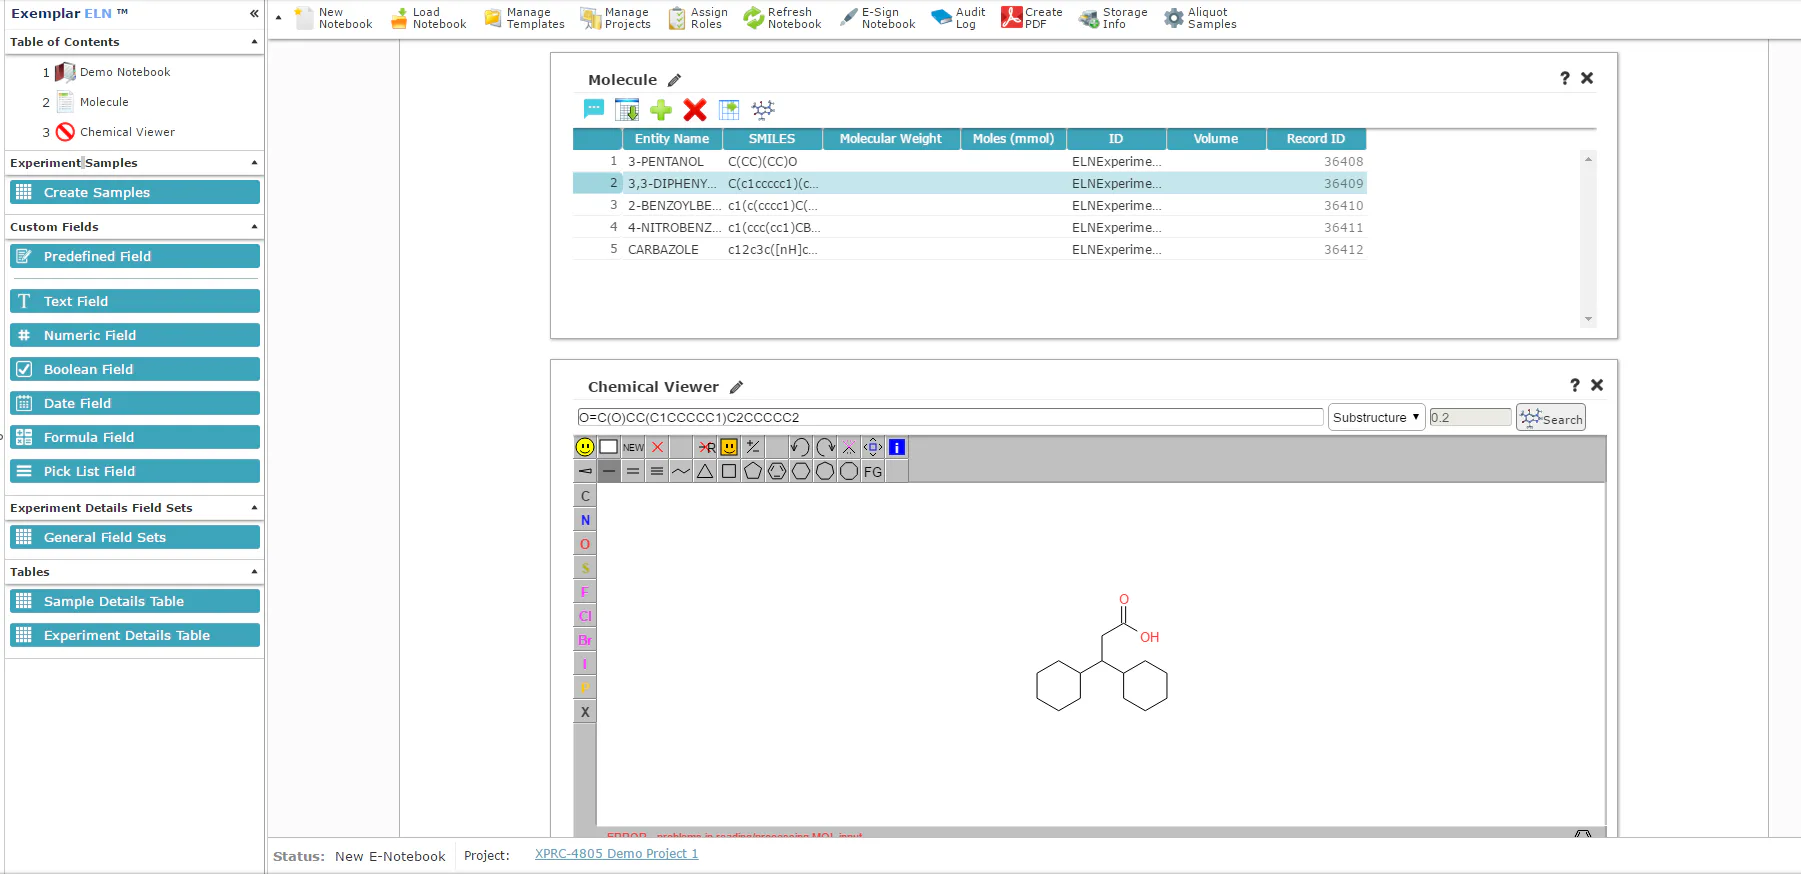
Task: Edit the Molecule title with pencil icon
Action: (x=675, y=80)
